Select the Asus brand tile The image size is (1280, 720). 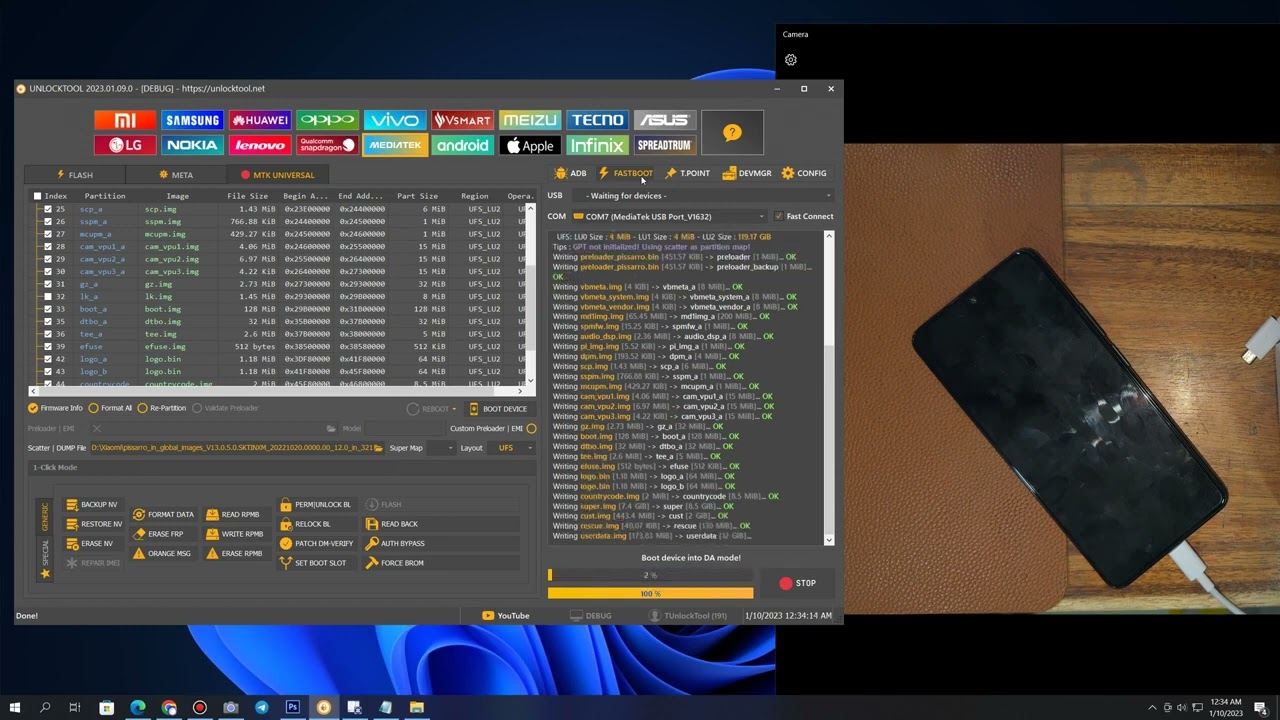click(665, 120)
